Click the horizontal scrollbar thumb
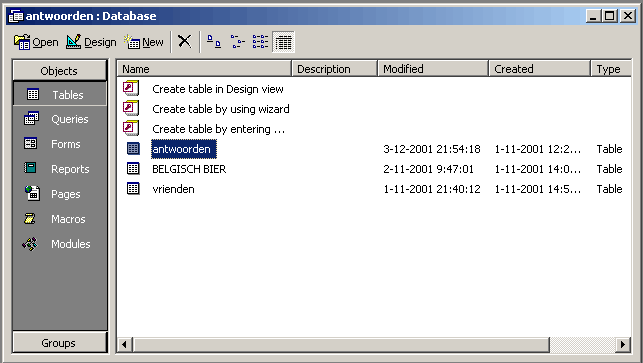Image resolution: width=643 pixels, height=363 pixels. tap(341, 344)
